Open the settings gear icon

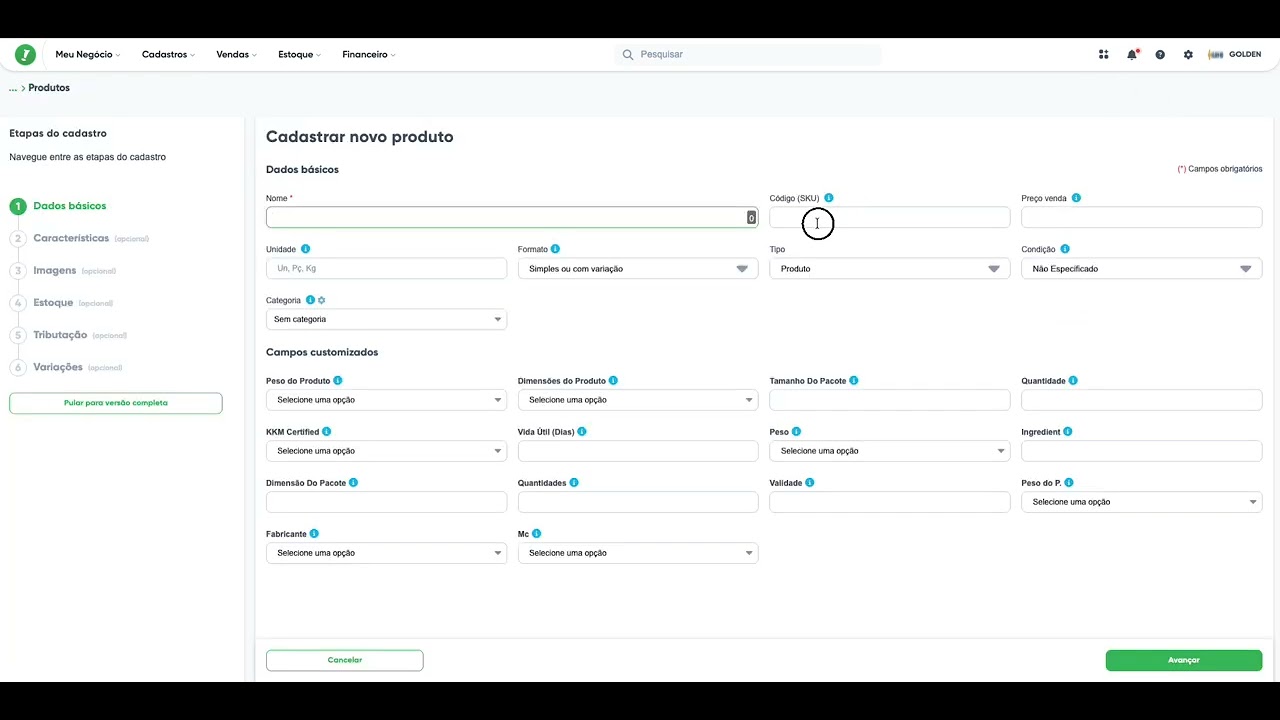[x=1188, y=55]
